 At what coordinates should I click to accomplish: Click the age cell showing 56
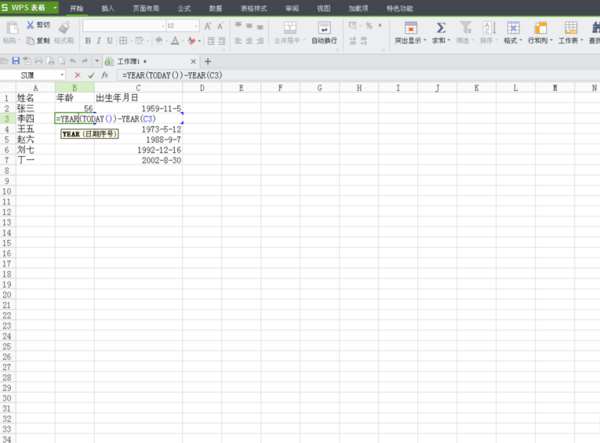click(x=75, y=109)
